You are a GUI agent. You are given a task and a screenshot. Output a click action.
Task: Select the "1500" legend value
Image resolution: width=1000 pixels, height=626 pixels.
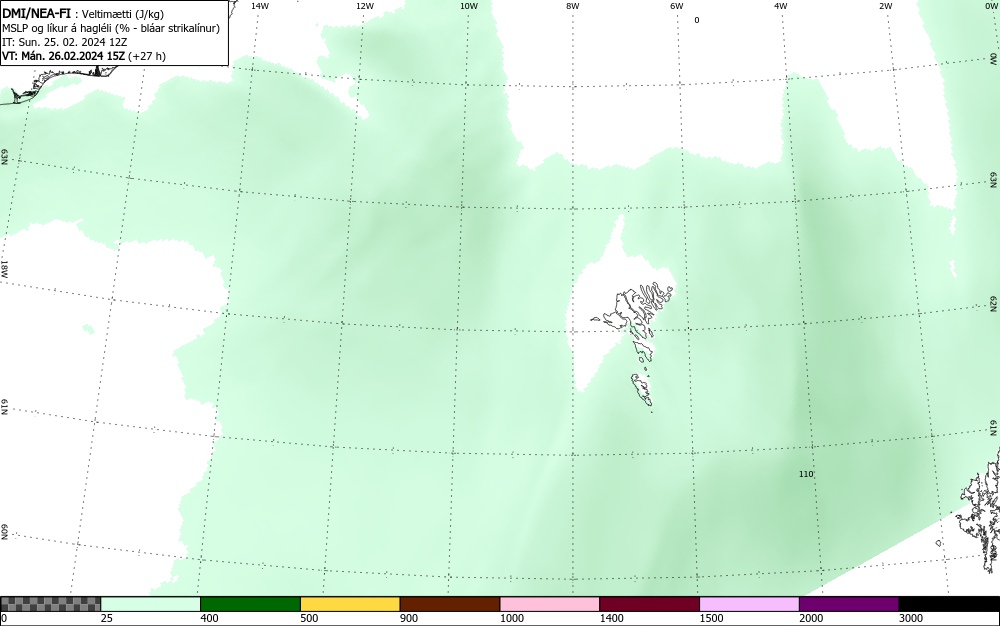[x=711, y=618]
